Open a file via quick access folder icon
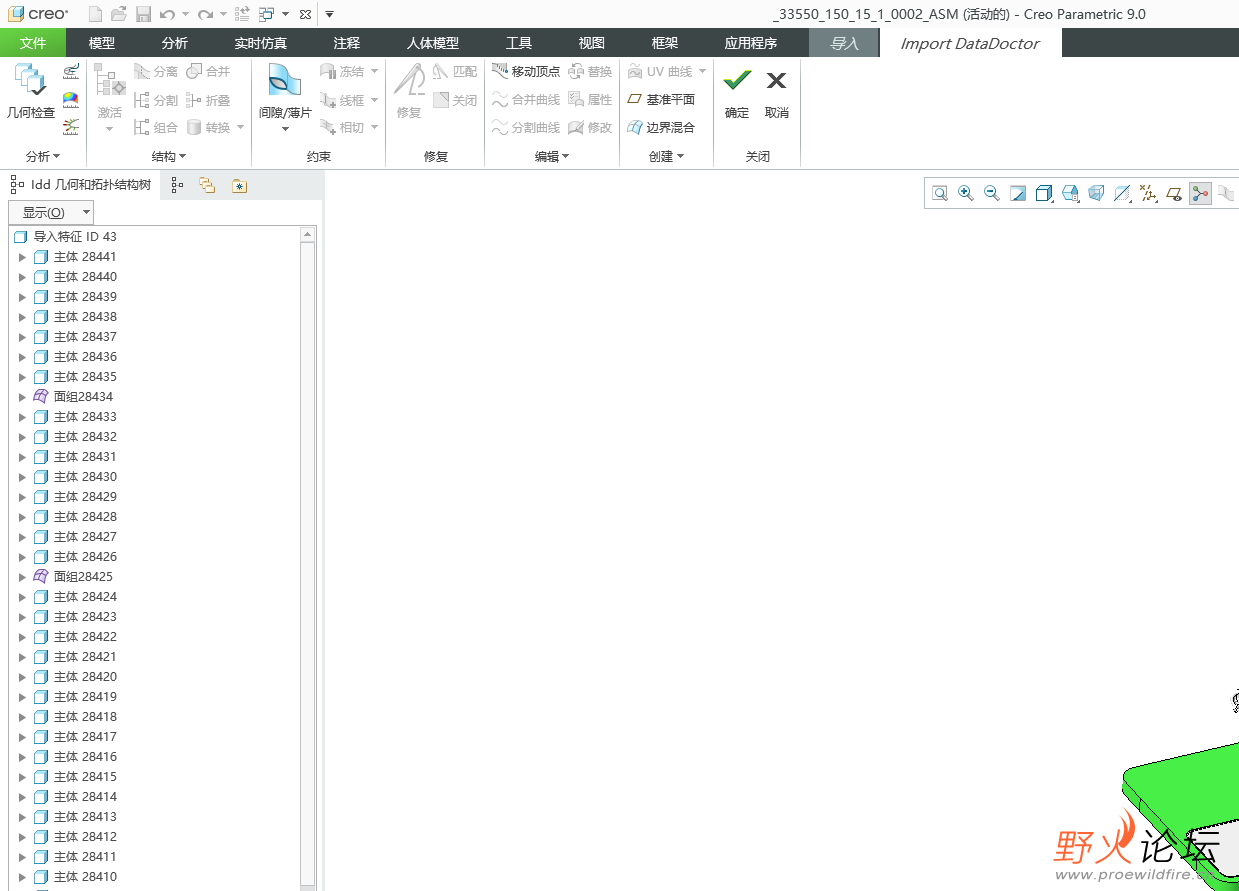 click(x=119, y=14)
